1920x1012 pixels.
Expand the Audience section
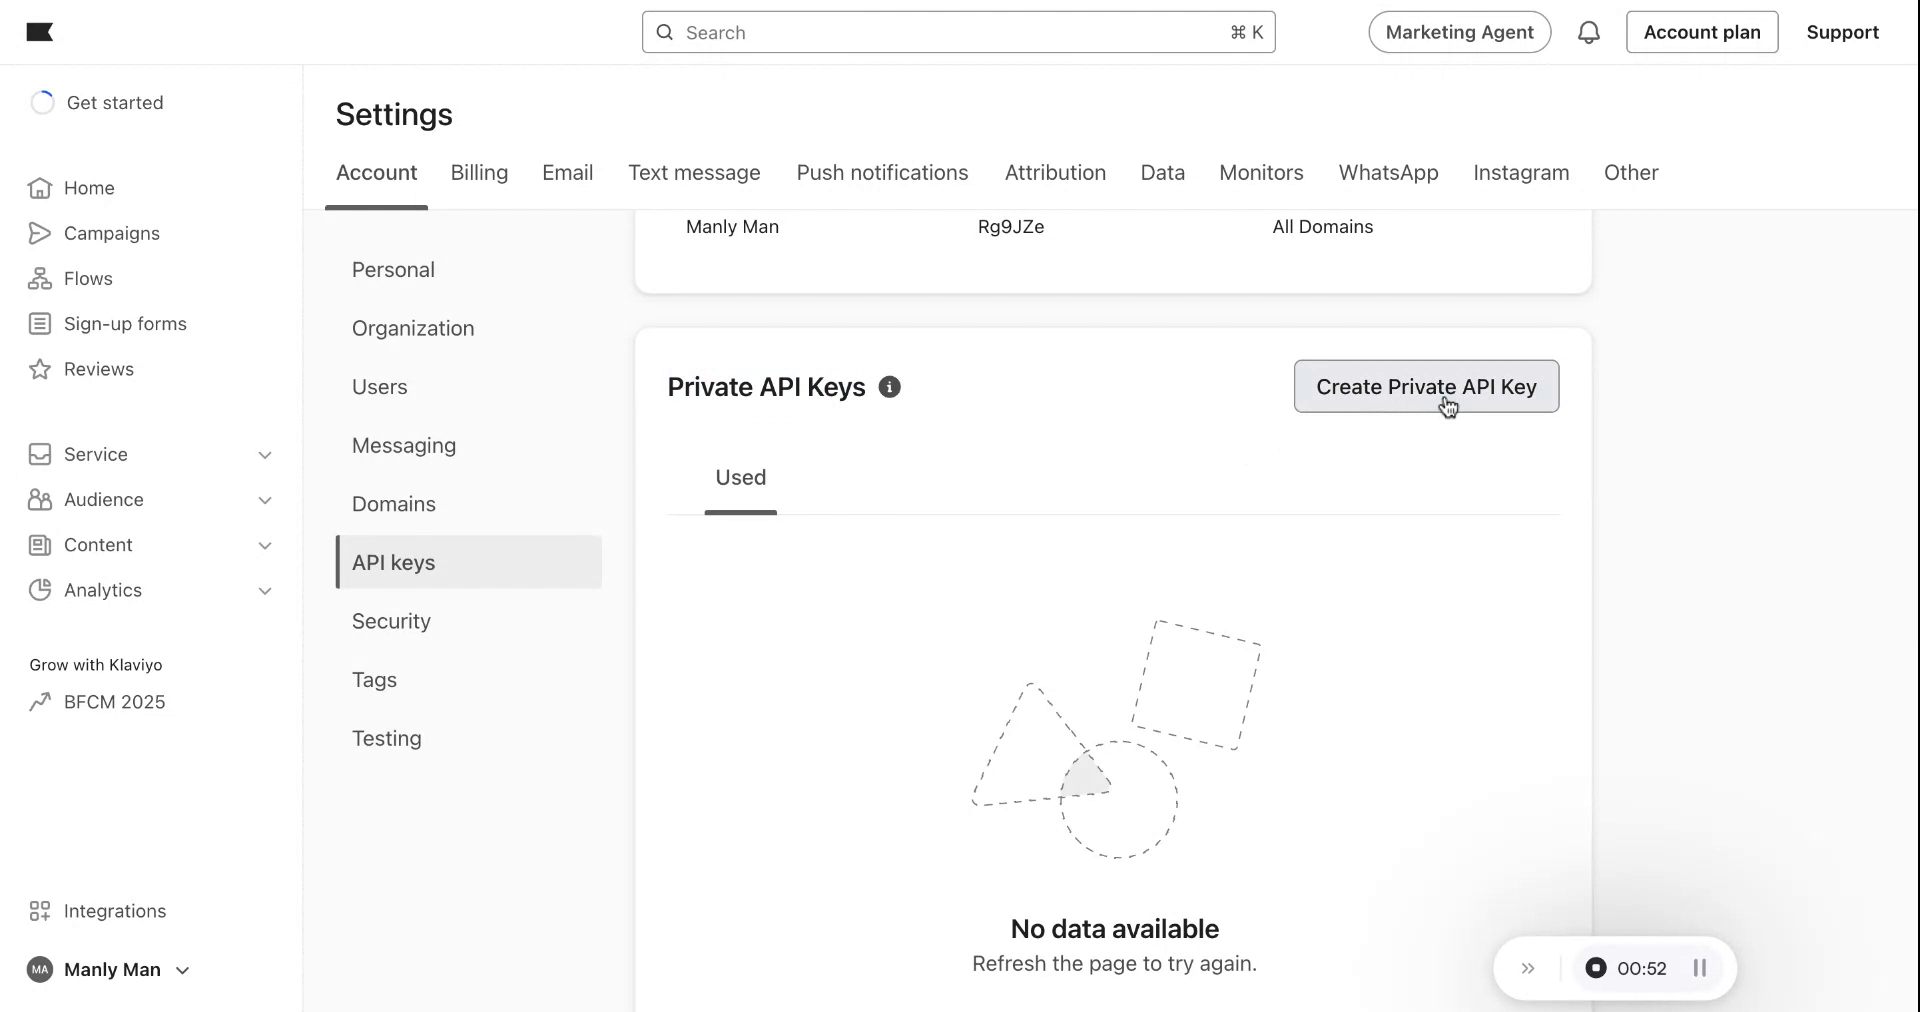pyautogui.click(x=265, y=500)
